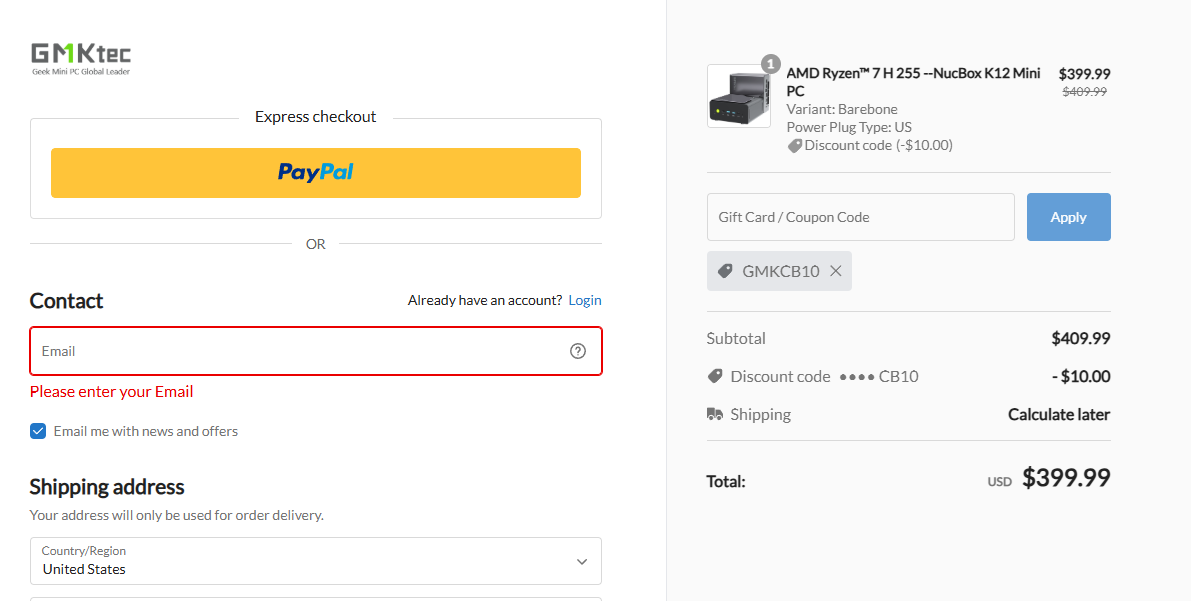Click the Discount code (-$10.00) product line
1191x601 pixels.
(x=870, y=146)
